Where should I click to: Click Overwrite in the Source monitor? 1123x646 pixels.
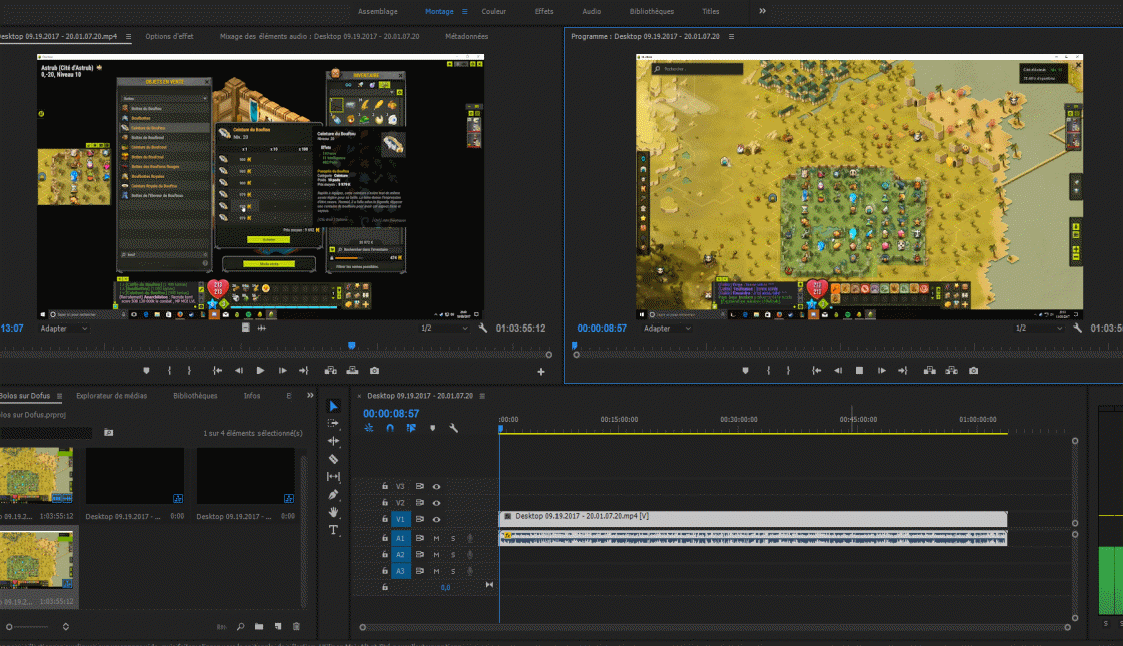tap(352, 370)
